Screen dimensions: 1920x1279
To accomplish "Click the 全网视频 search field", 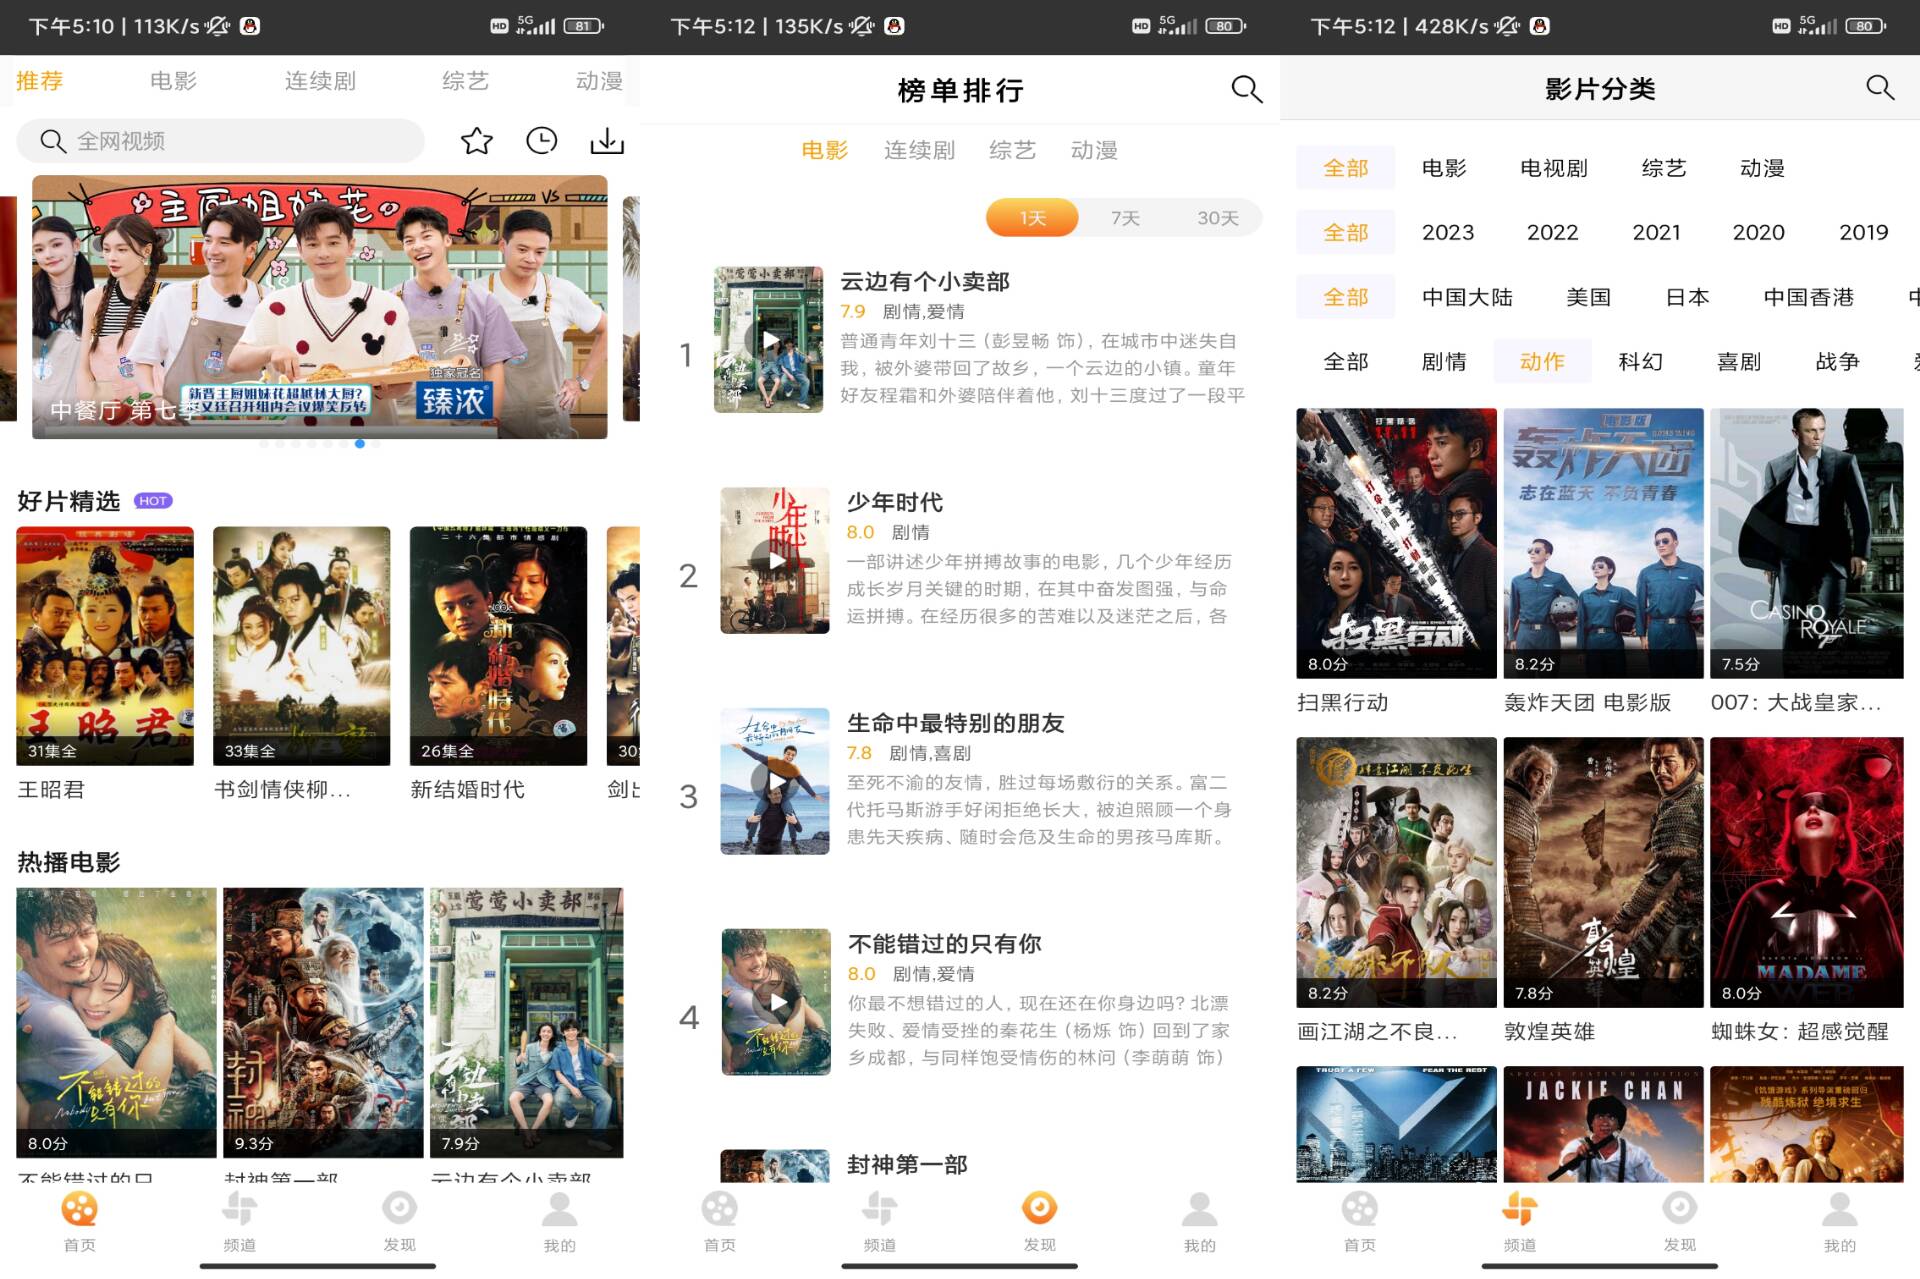I will pos(220,141).
